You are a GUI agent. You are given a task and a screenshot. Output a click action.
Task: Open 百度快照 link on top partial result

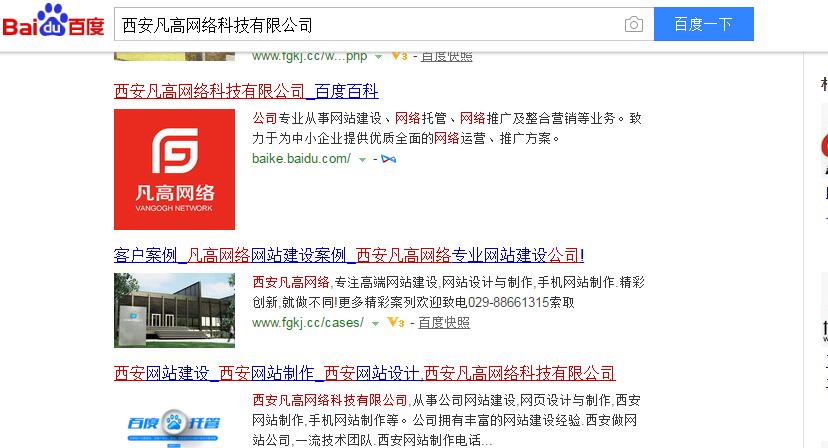point(447,56)
